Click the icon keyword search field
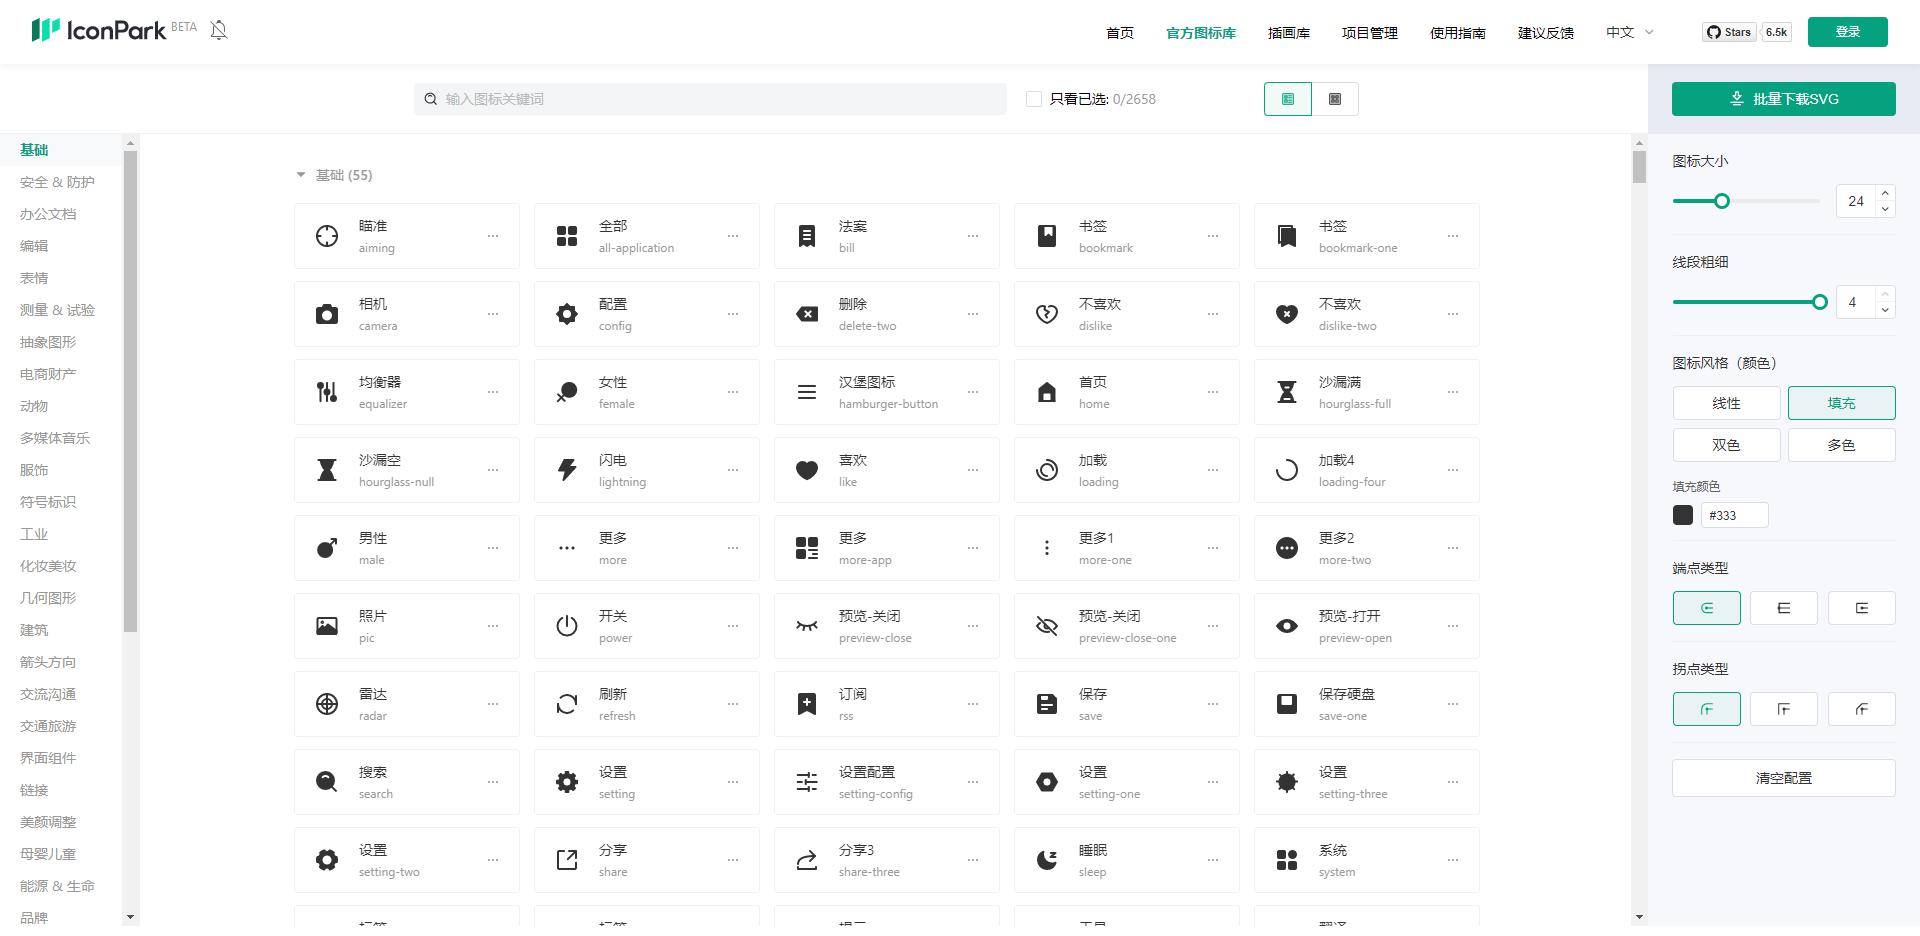1920x936 pixels. (710, 98)
